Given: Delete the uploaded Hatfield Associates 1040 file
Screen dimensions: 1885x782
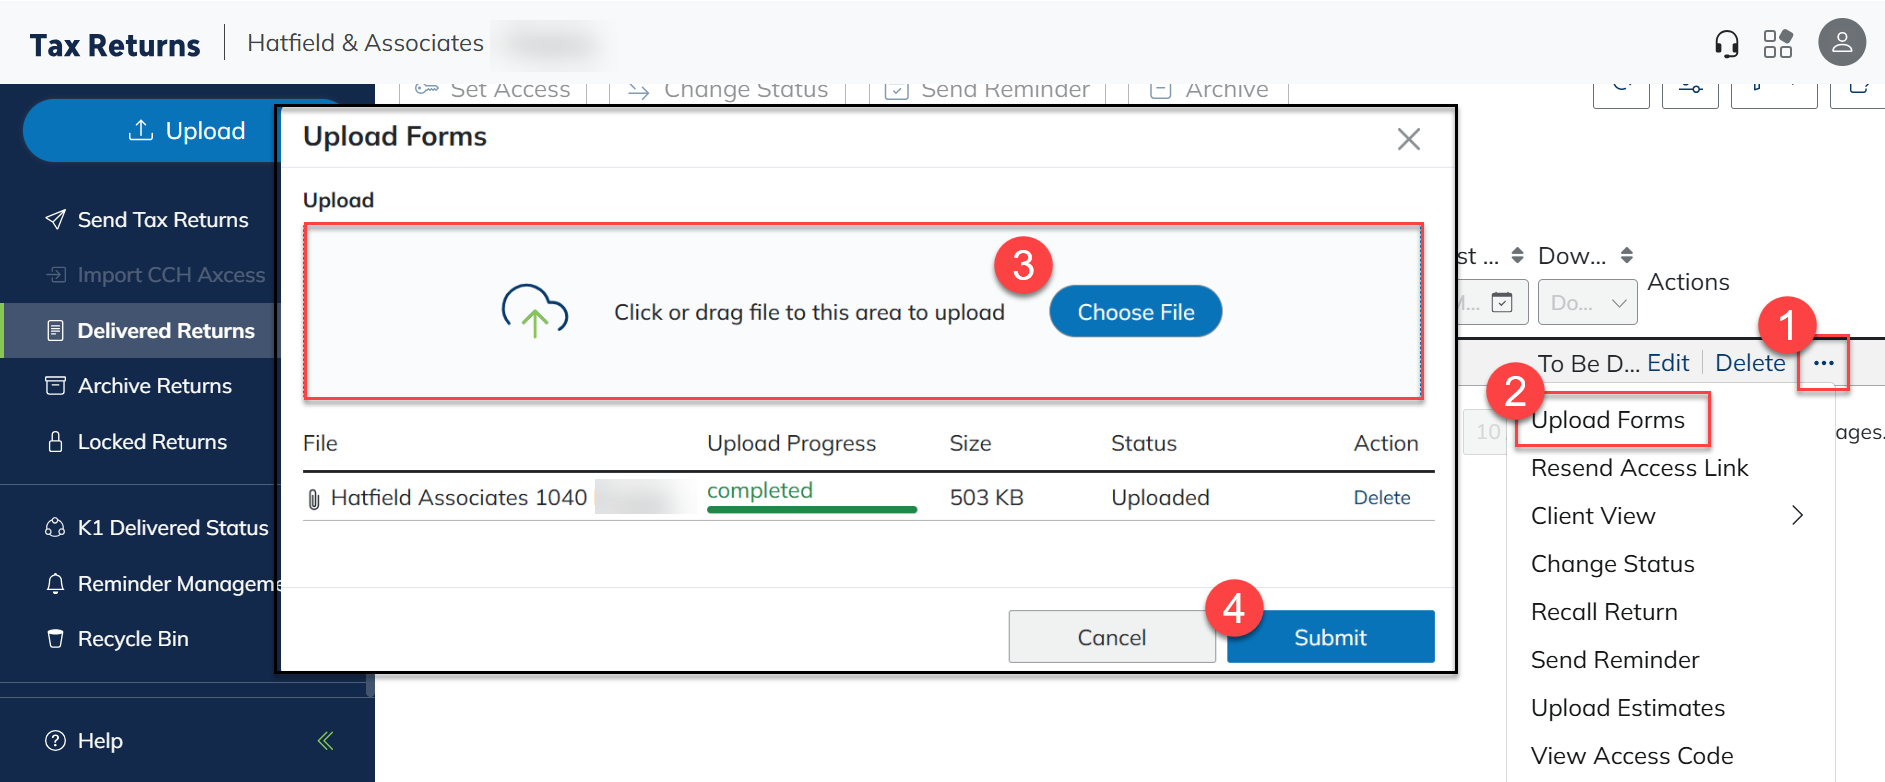Looking at the screenshot, I should click(1381, 498).
